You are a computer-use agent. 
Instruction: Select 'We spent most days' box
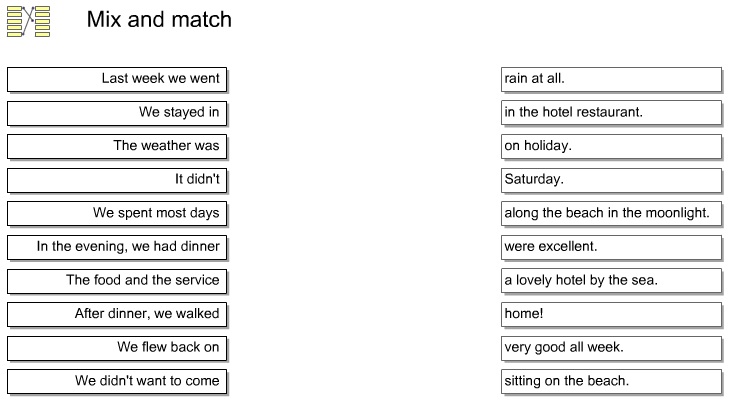[116, 213]
